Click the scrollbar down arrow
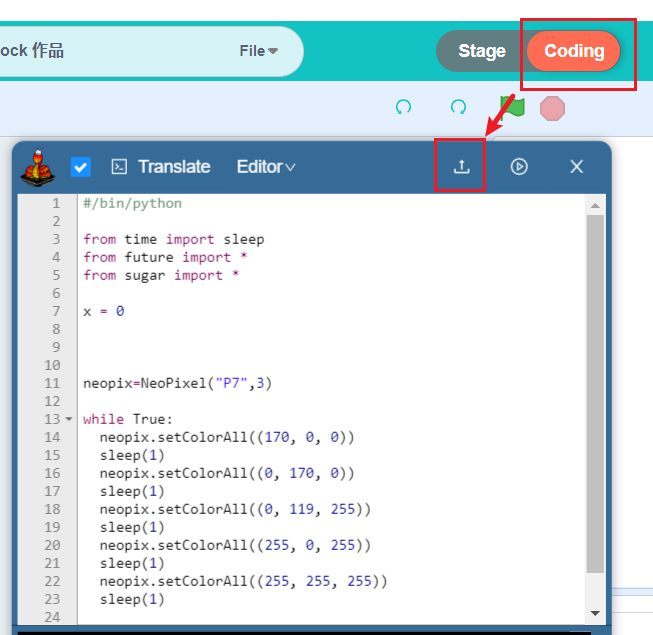Viewport: 653px width, 635px height. click(x=595, y=613)
